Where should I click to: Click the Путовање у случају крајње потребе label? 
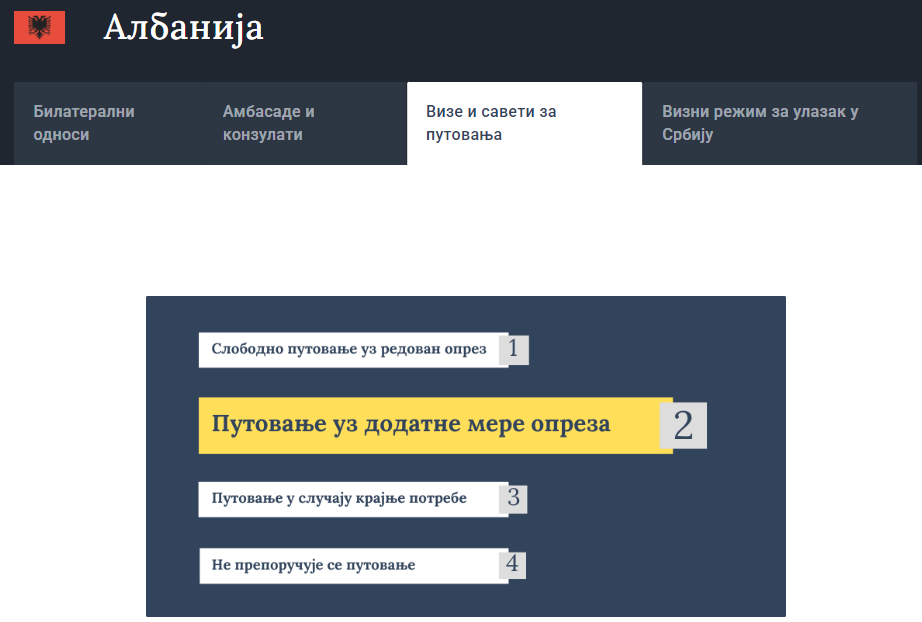tap(340, 498)
